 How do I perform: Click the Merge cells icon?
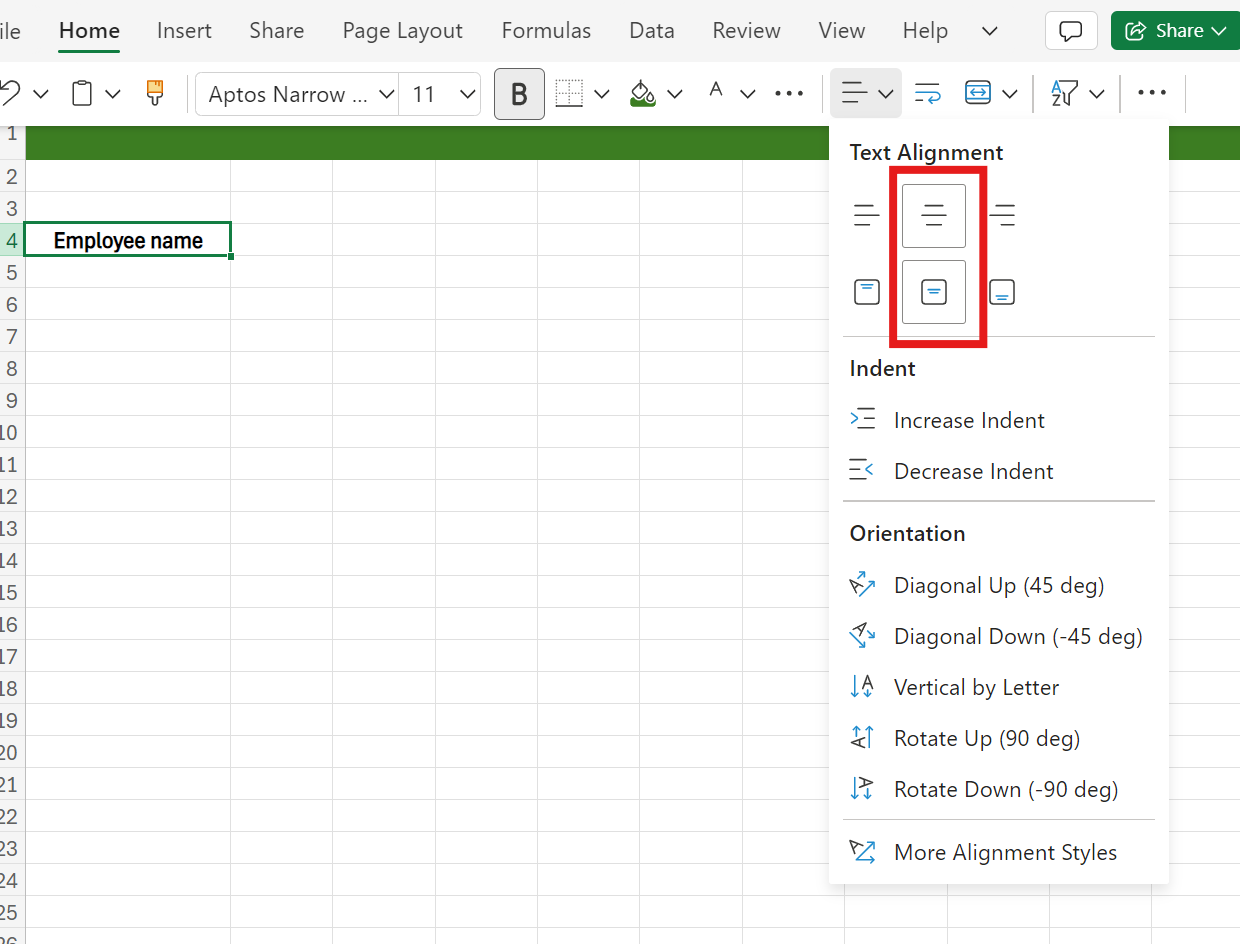(x=977, y=94)
